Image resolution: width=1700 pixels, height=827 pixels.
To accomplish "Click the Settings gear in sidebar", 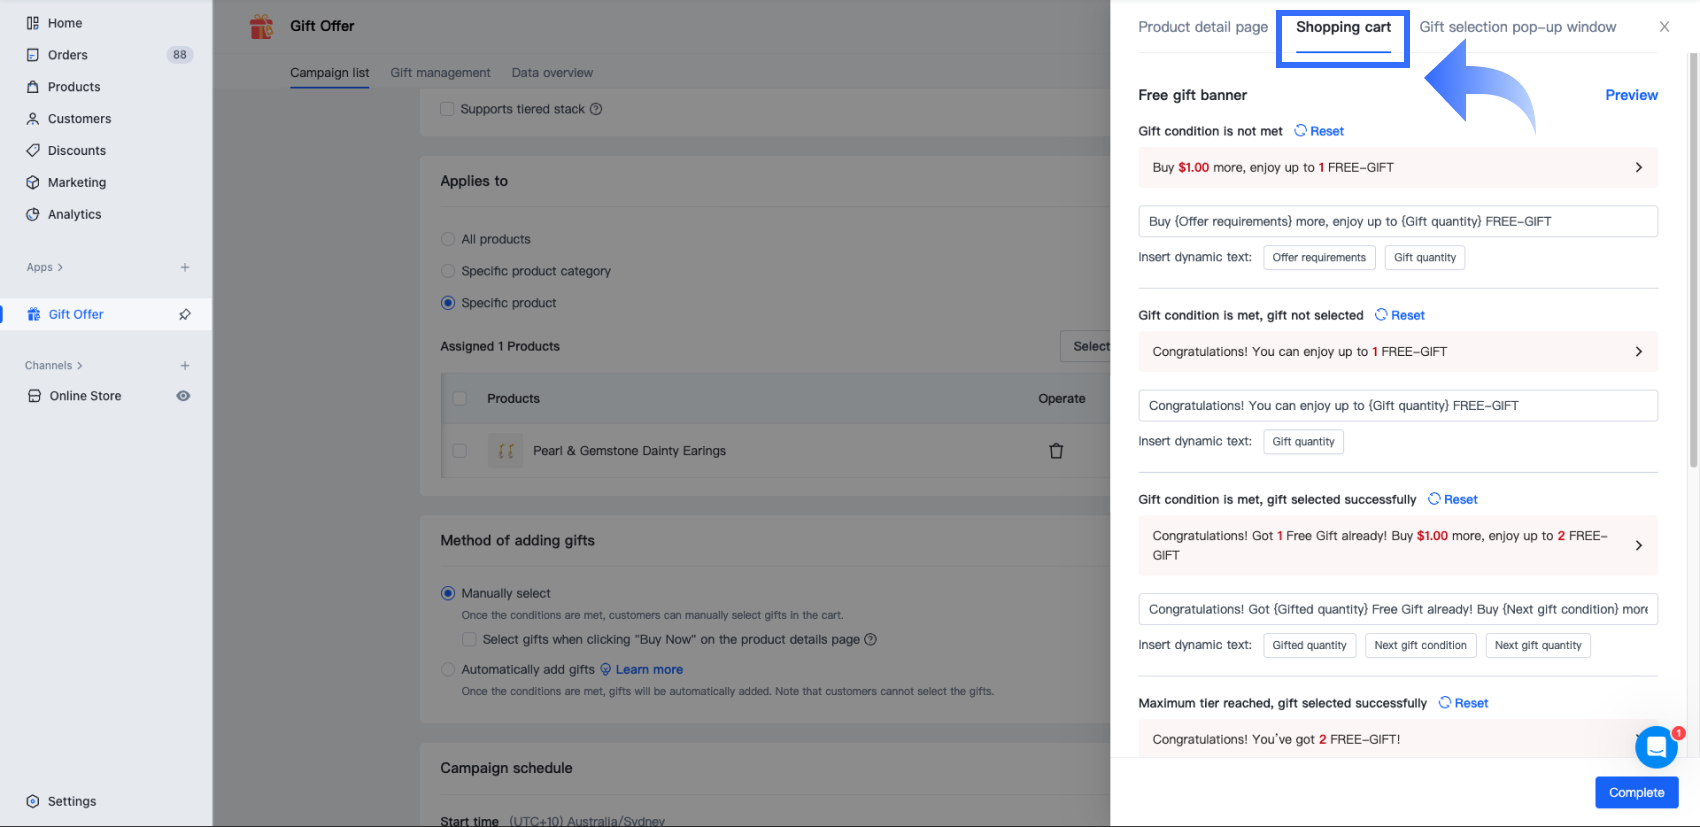I will pyautogui.click(x=33, y=801).
